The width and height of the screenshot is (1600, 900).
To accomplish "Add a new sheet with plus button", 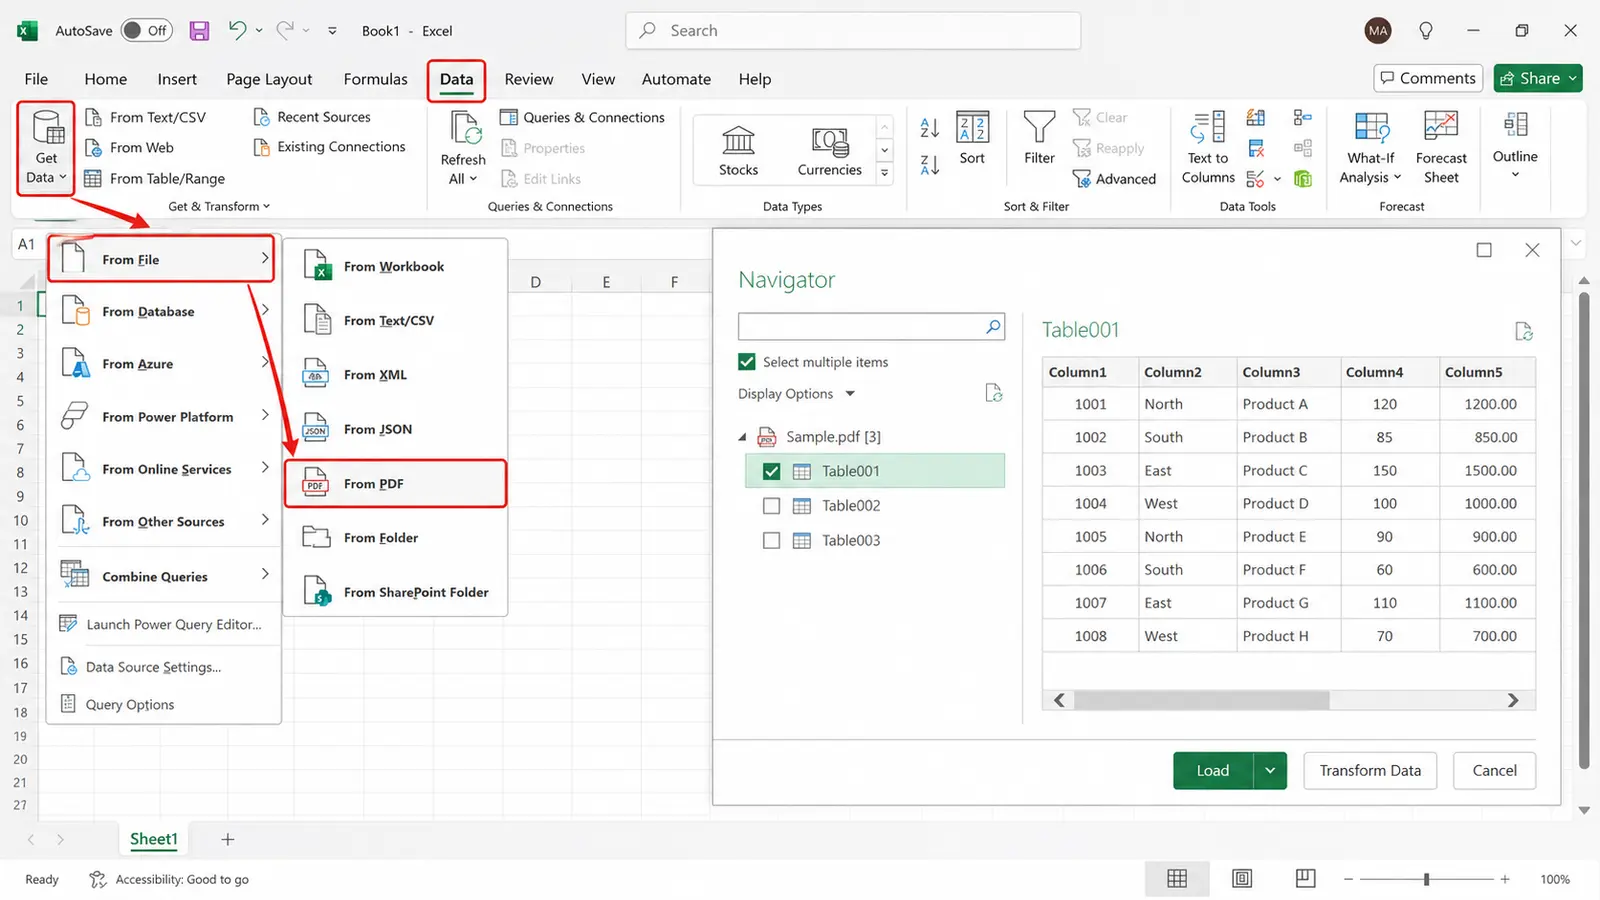I will [x=227, y=839].
